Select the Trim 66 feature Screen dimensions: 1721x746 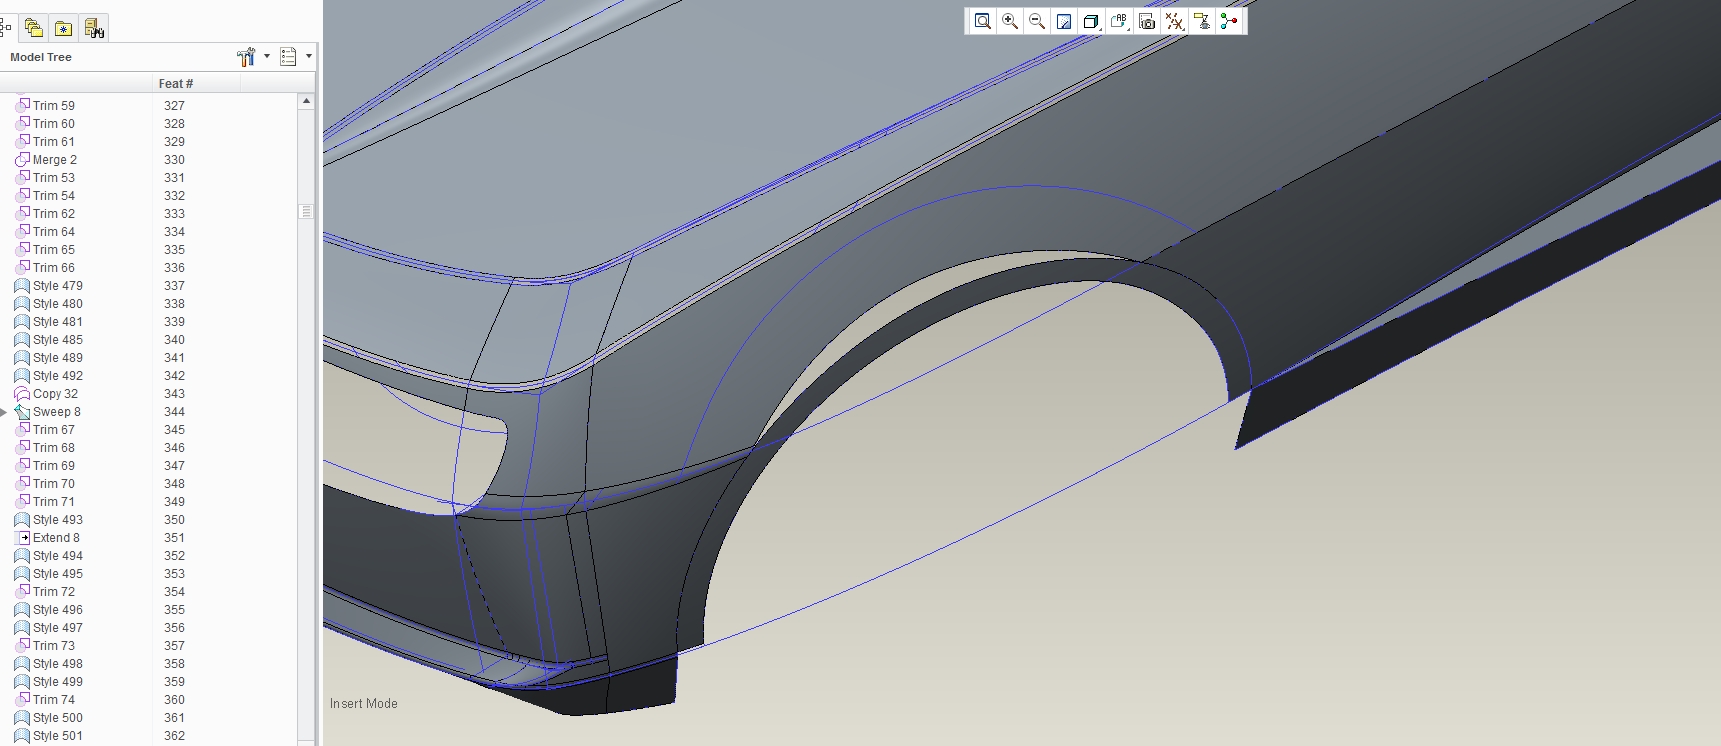pos(53,268)
